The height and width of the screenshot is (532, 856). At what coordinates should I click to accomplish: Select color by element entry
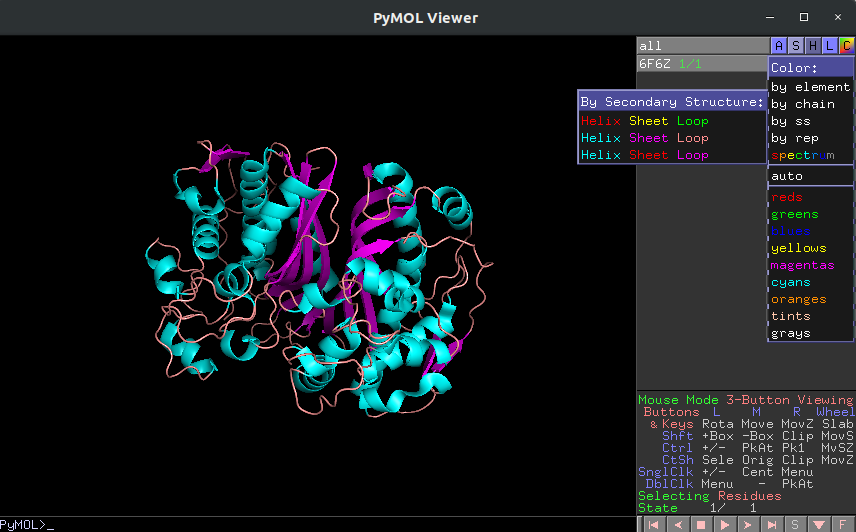(810, 87)
